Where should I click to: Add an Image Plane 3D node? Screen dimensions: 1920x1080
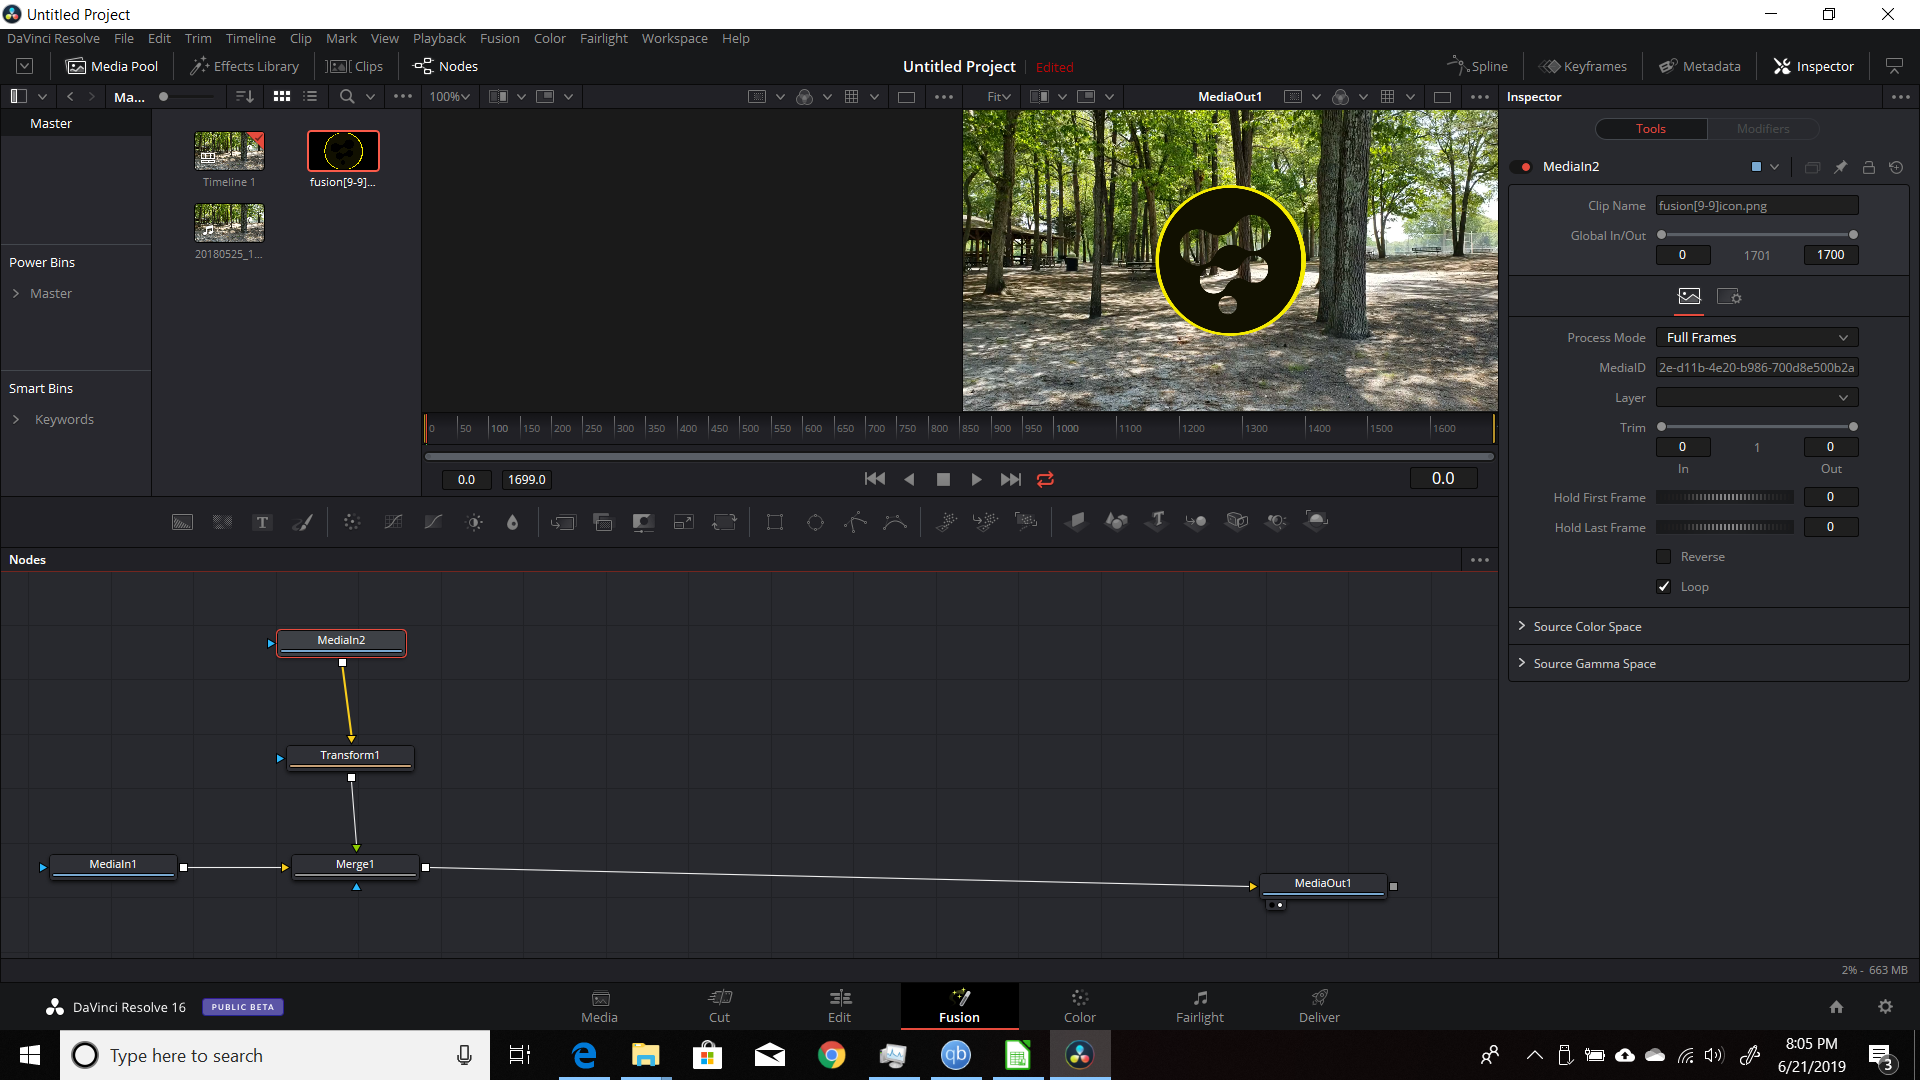pyautogui.click(x=1076, y=521)
